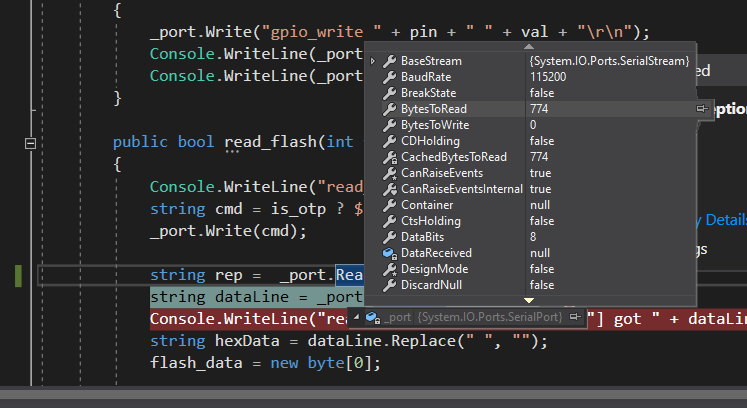Select the CDHolding wrench property icon

390,141
